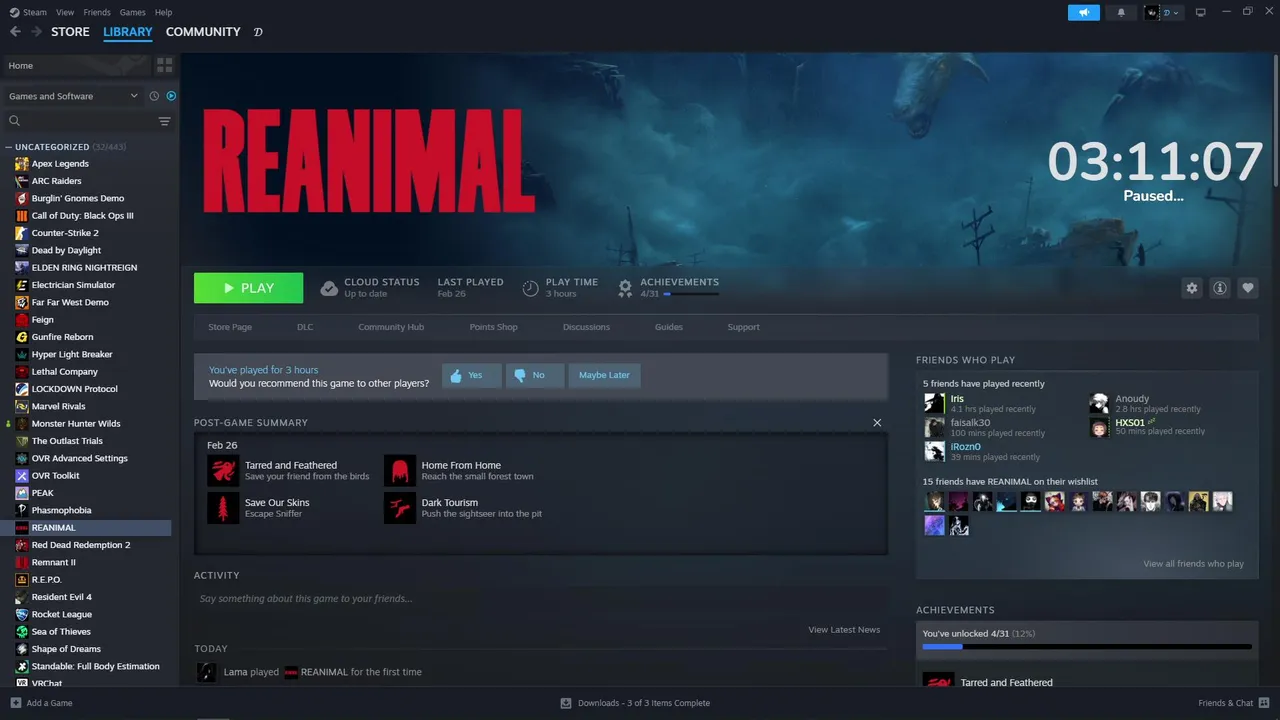Click the Save Our Skins achievement icon

223,508
